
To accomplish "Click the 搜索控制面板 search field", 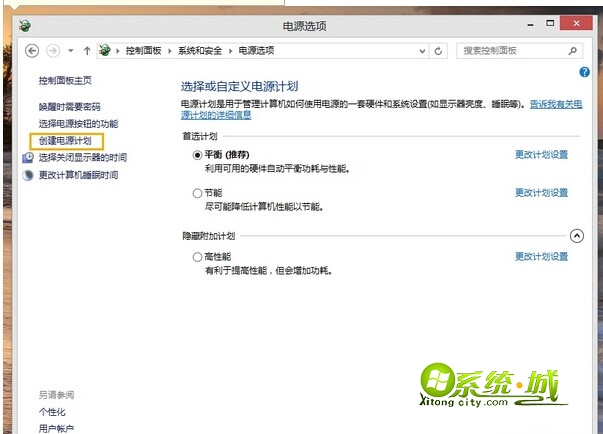I will coord(510,50).
